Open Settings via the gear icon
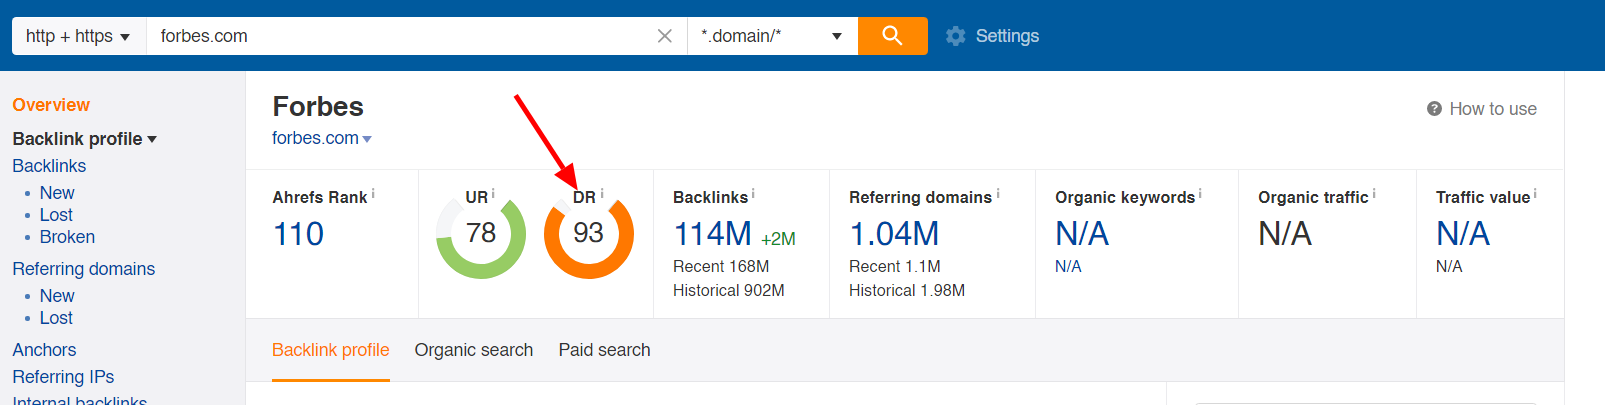Screen dimensions: 1605x405 [x=956, y=36]
